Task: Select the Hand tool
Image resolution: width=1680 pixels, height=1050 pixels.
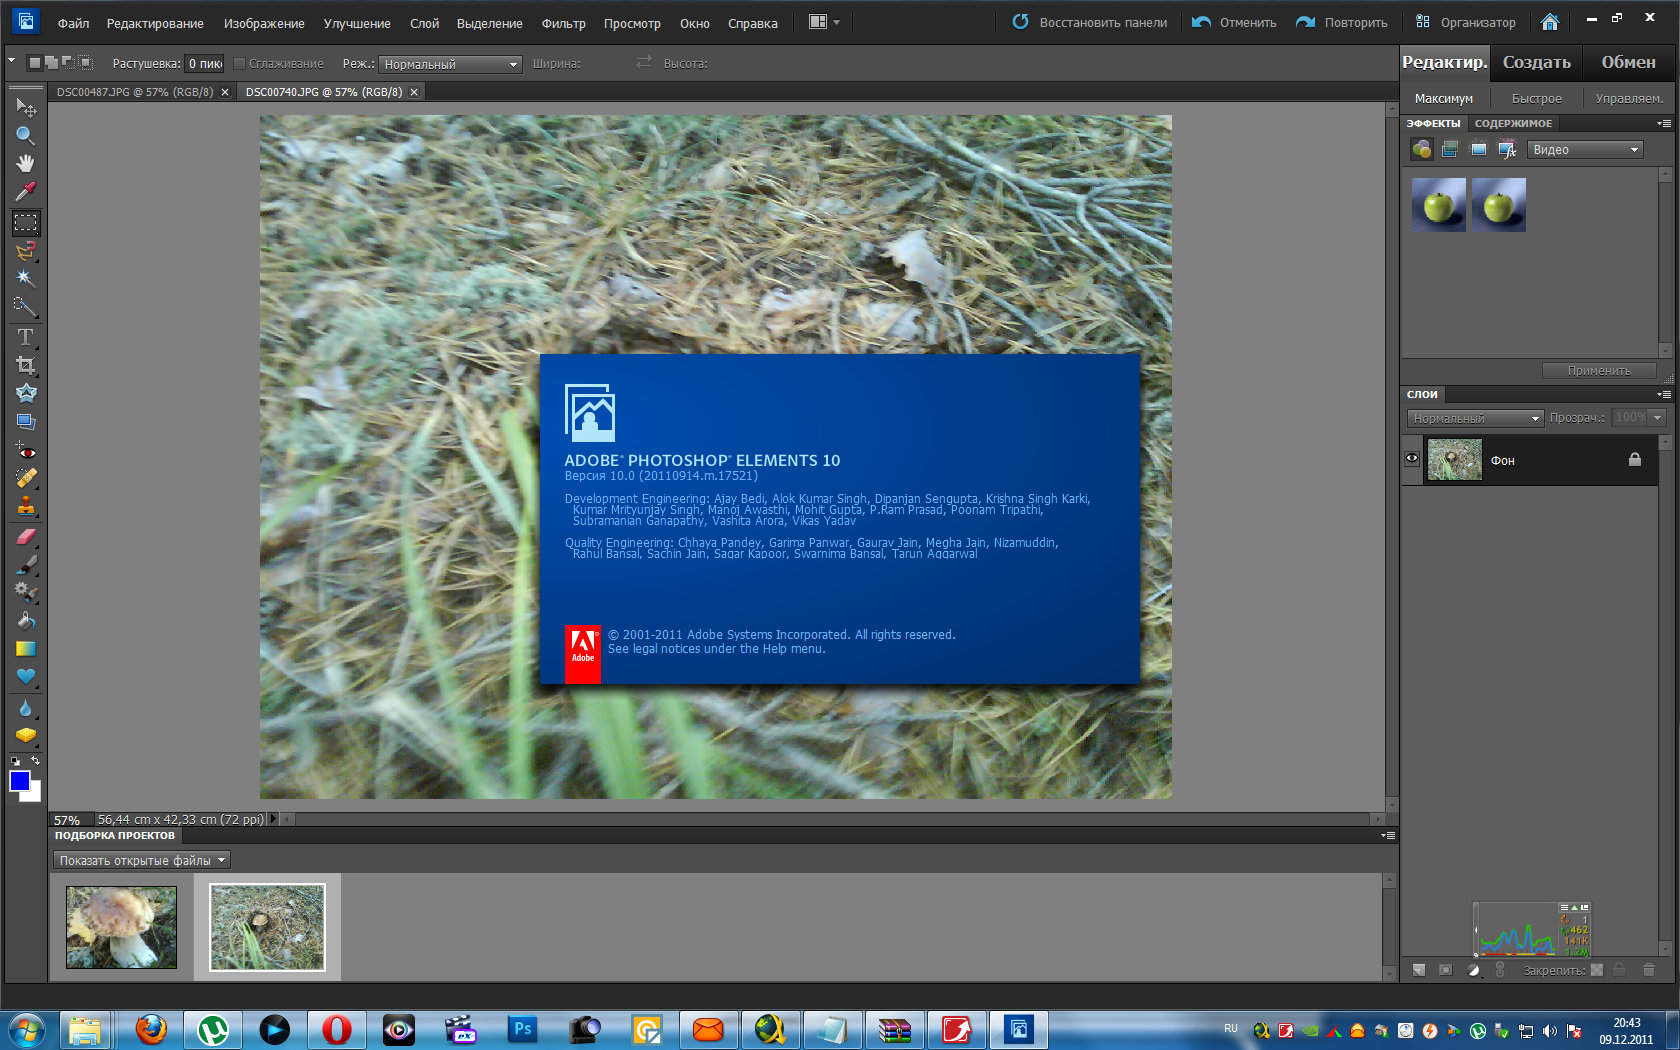Action: click(x=25, y=163)
